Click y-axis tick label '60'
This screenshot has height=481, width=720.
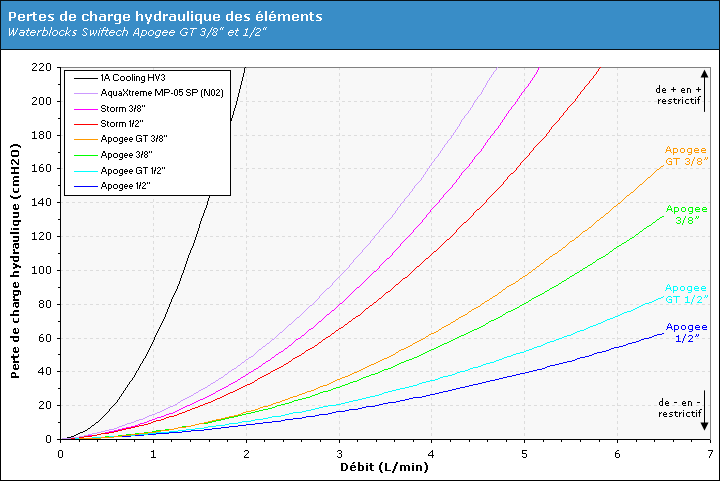(45, 338)
